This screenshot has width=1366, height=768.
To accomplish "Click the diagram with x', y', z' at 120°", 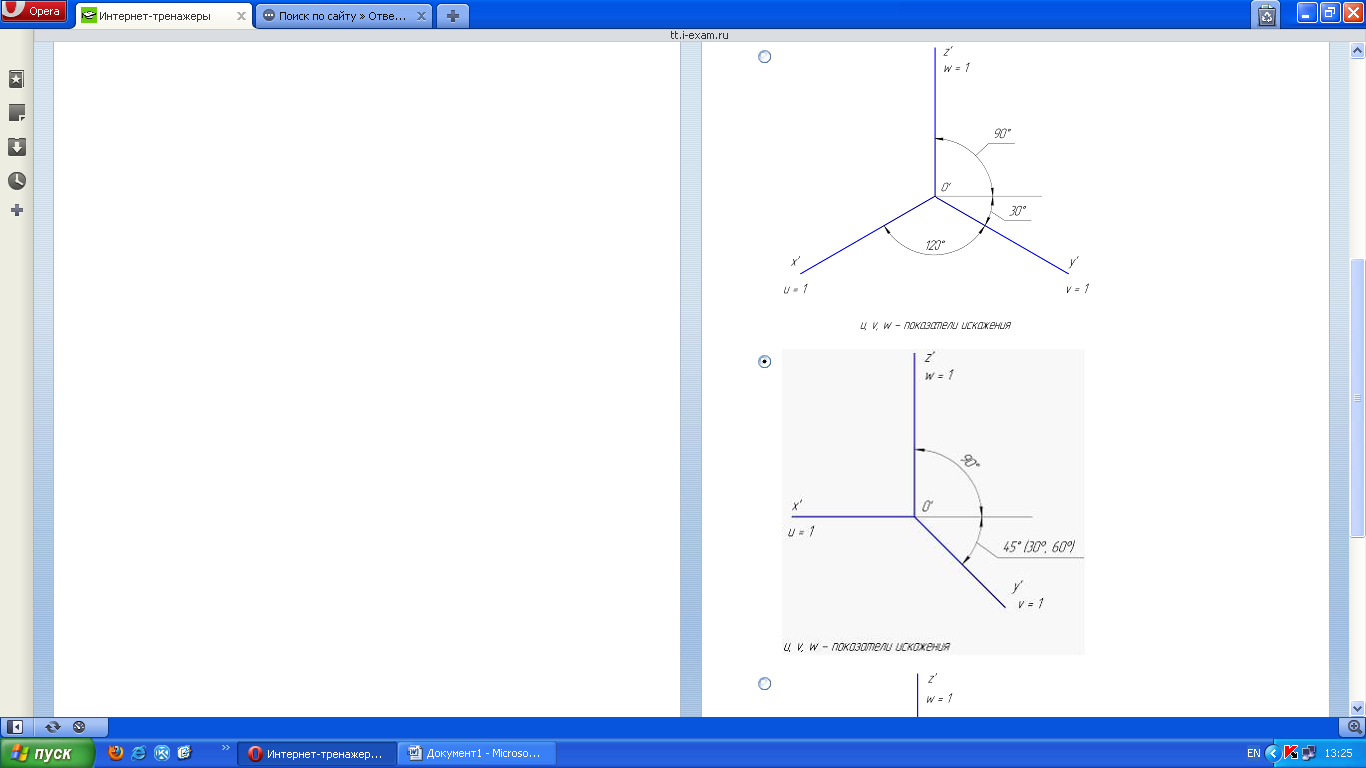I will (935, 188).
